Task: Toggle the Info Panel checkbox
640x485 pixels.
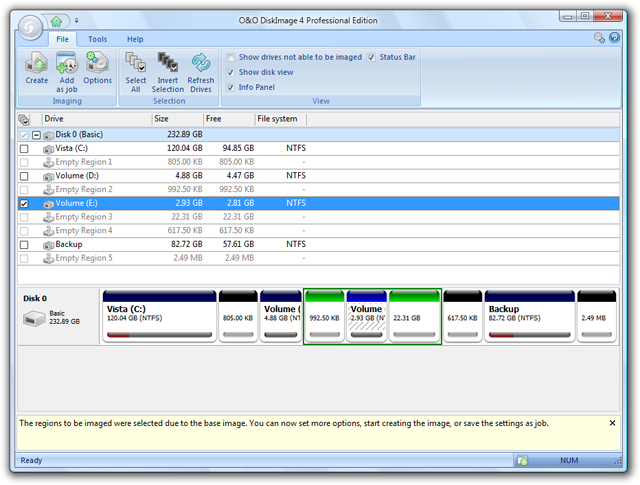Action: pyautogui.click(x=231, y=87)
